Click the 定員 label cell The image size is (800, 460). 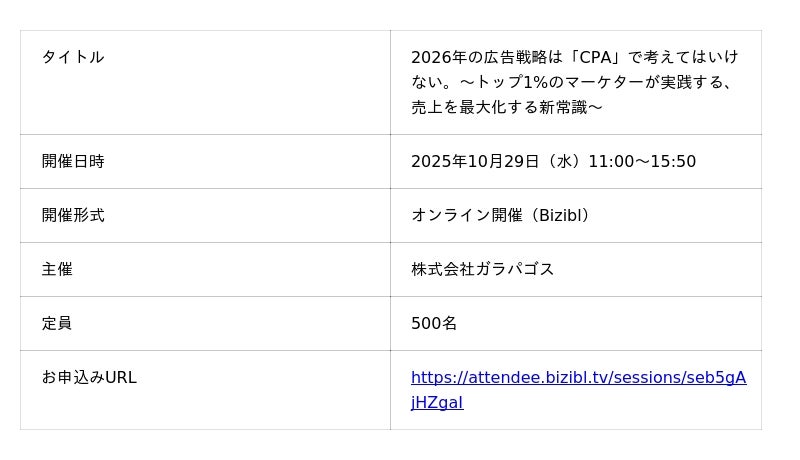click(x=57, y=323)
